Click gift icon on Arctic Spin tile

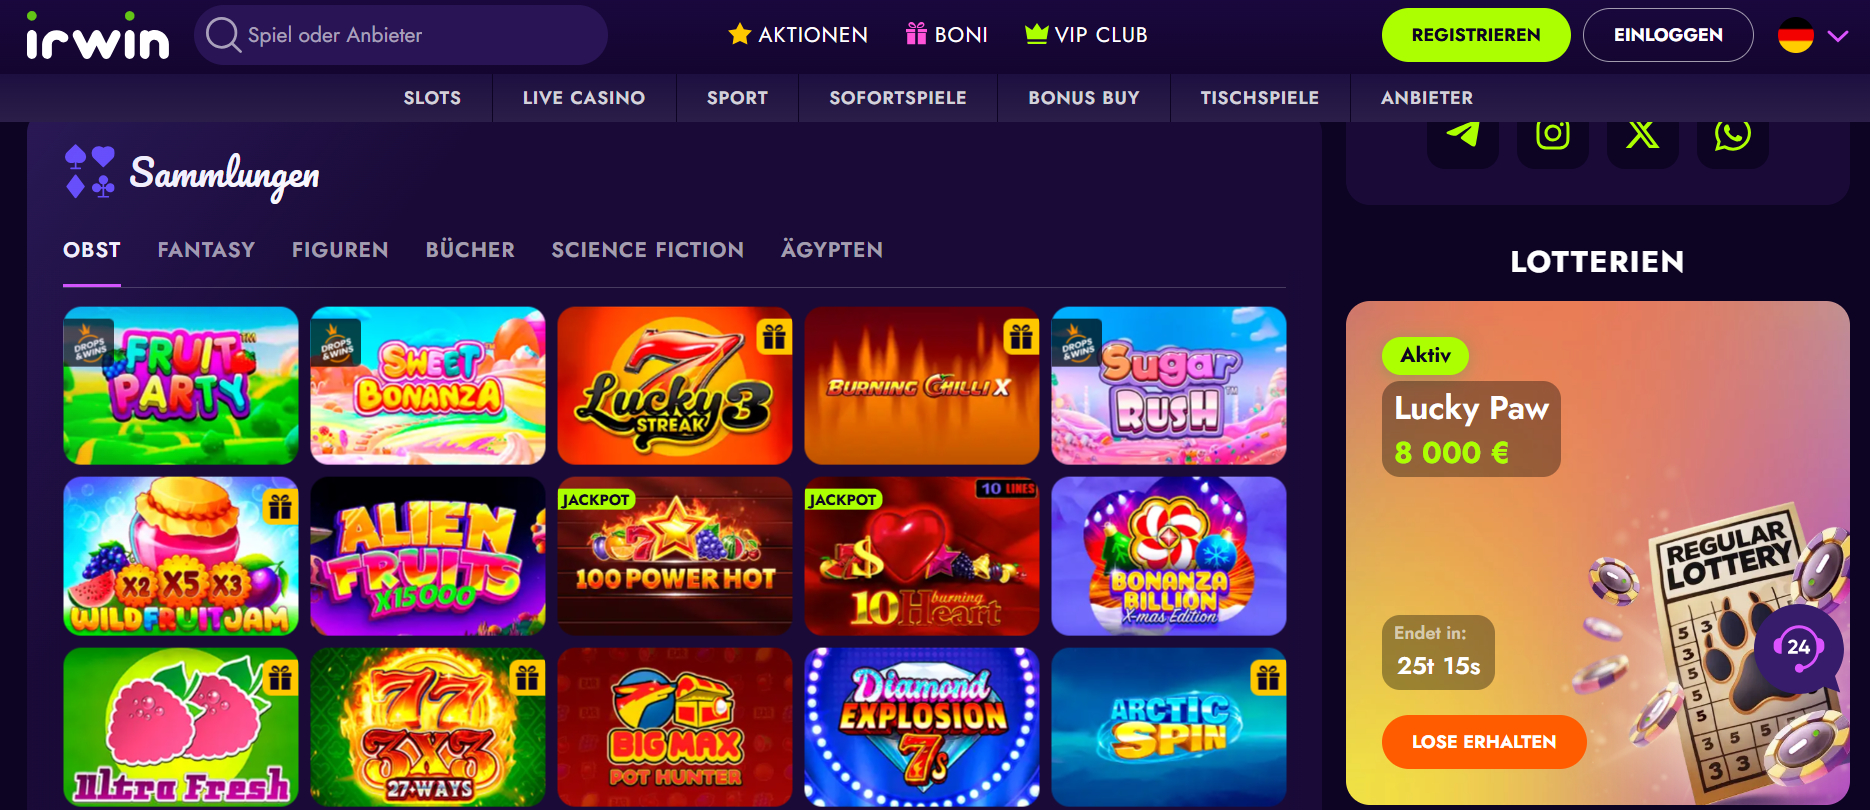click(1268, 678)
